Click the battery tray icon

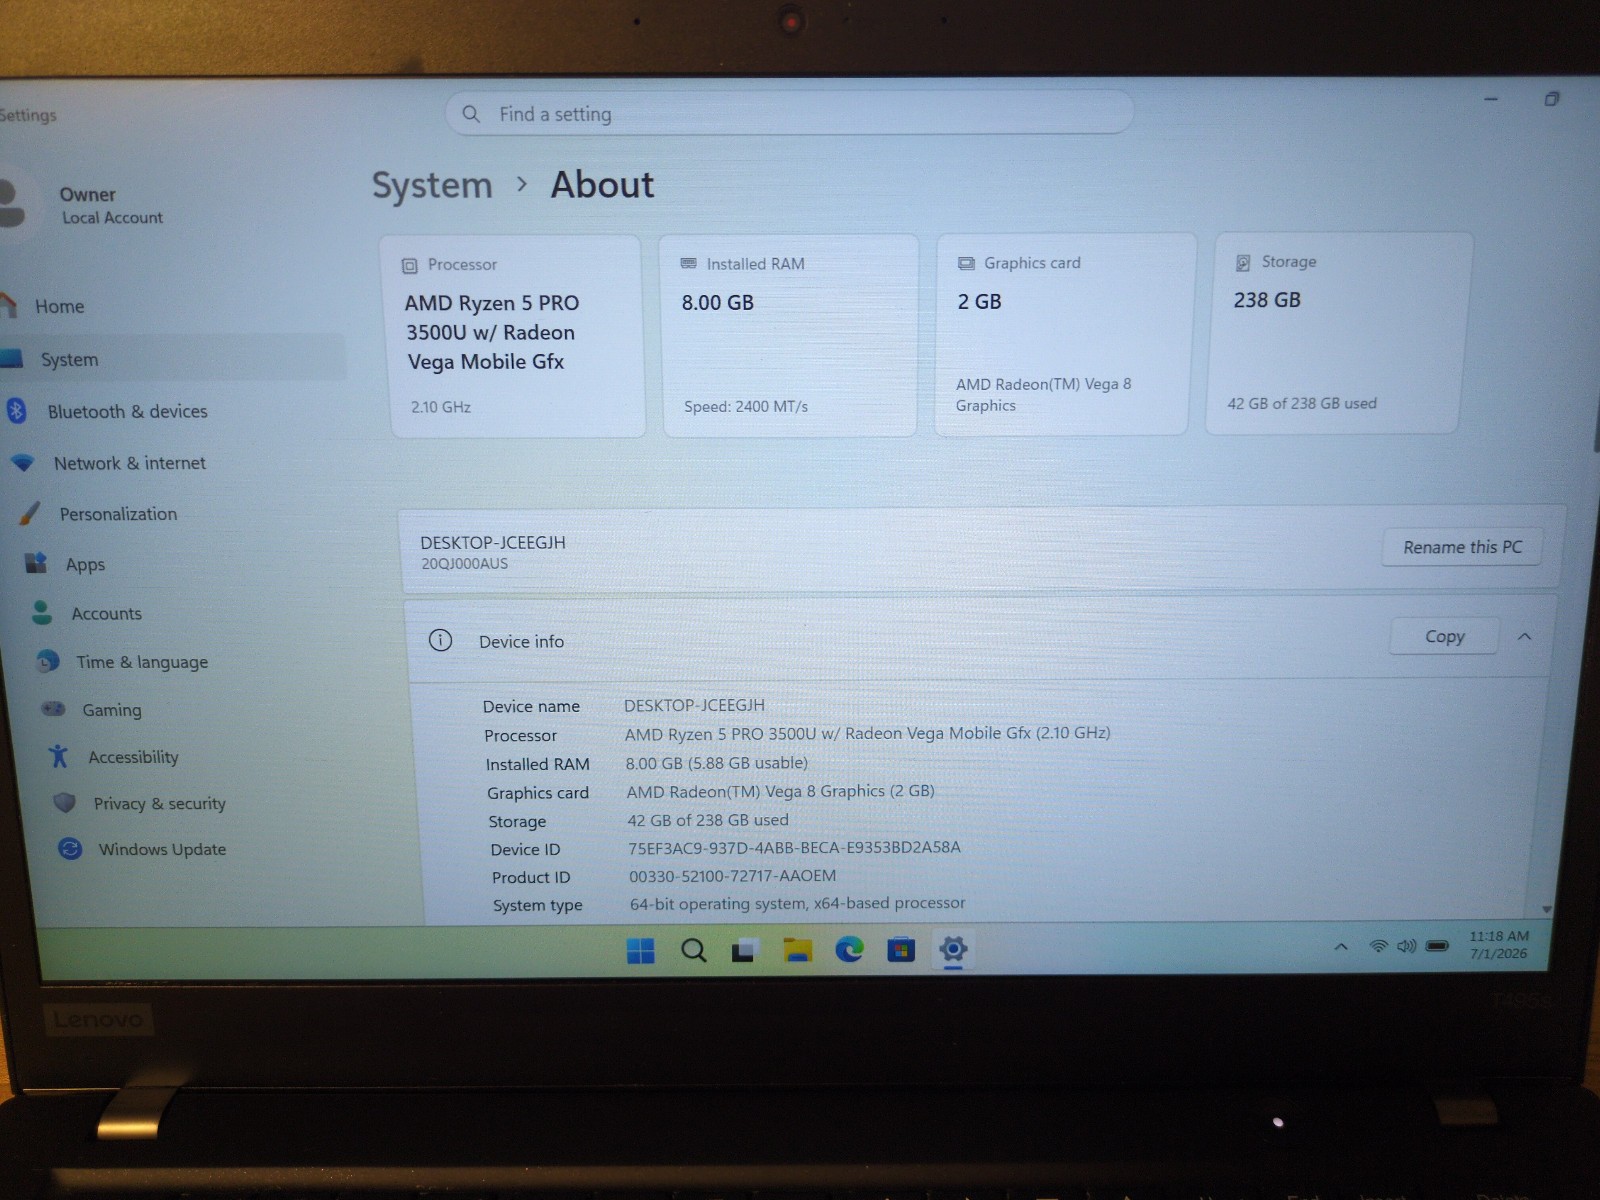pos(1437,945)
